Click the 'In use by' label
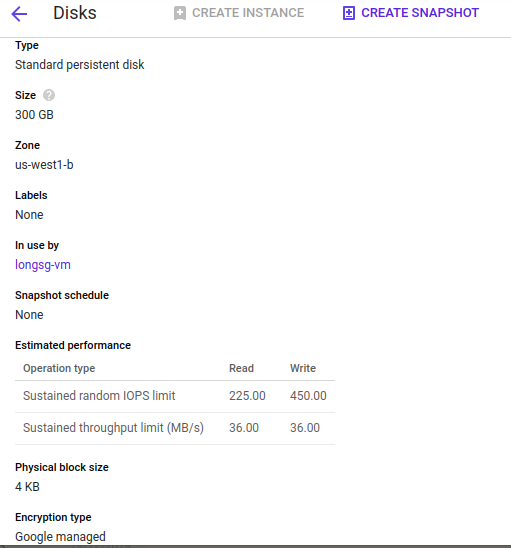This screenshot has width=511, height=548. click(37, 245)
